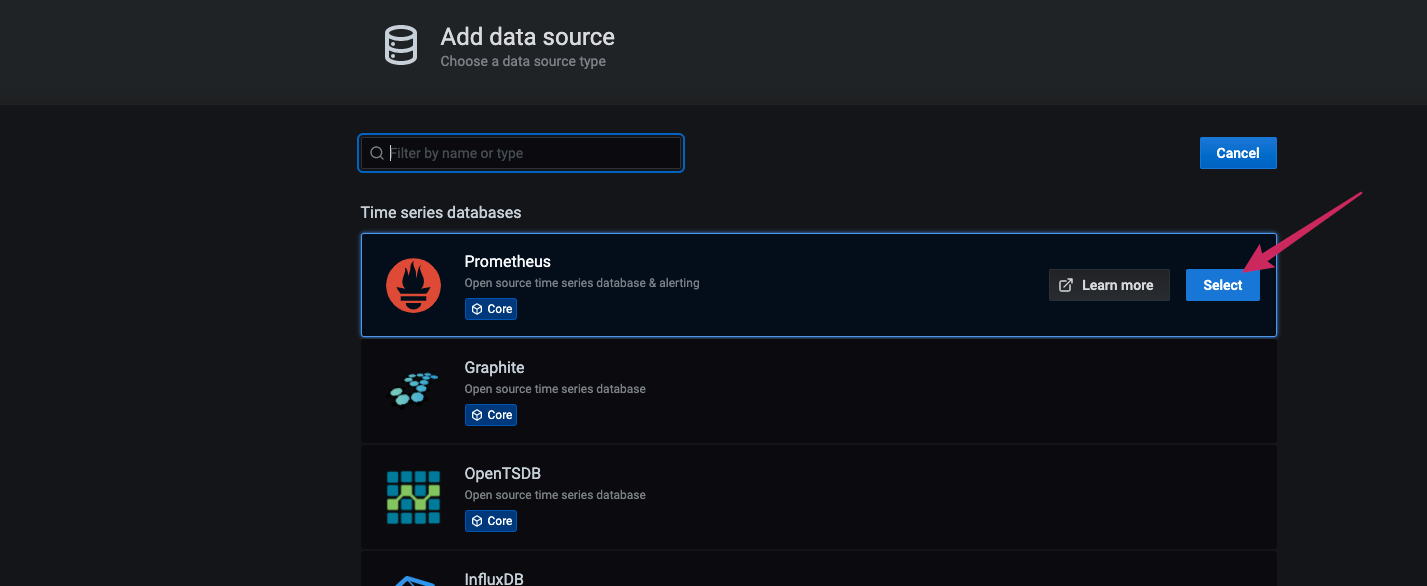Click the cube icon in Graphite Core badge

477,415
